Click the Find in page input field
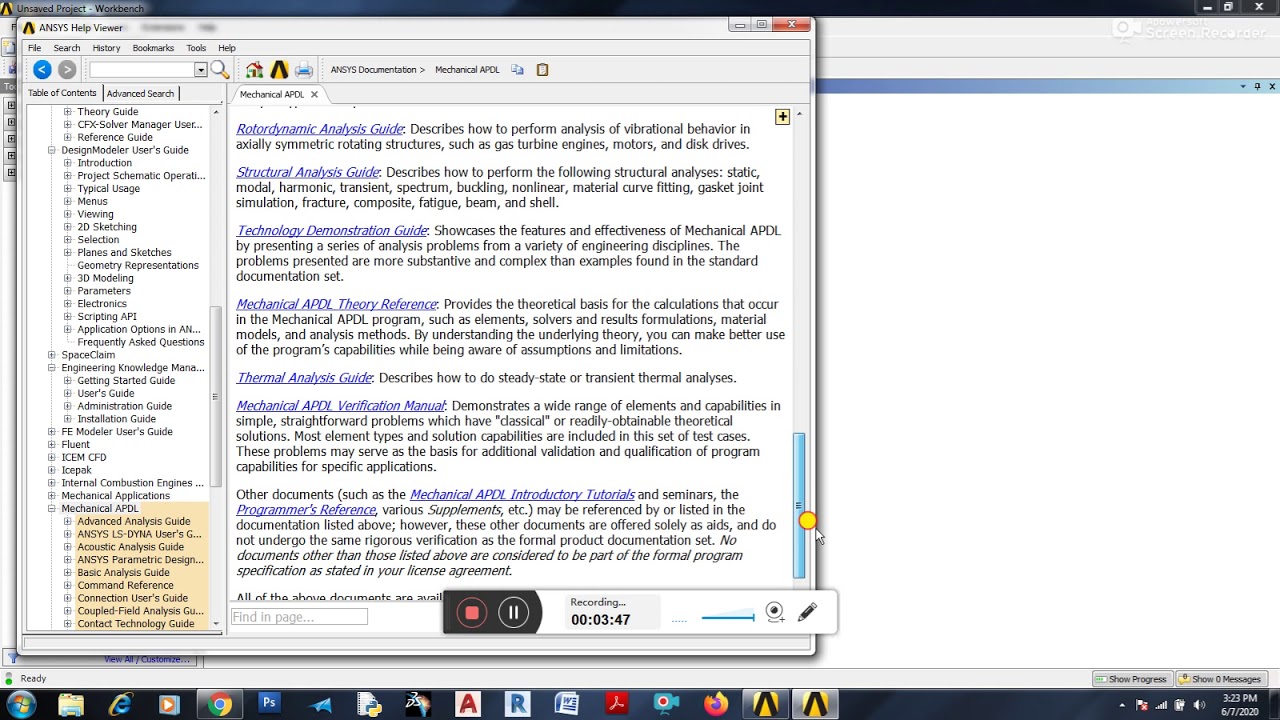The width and height of the screenshot is (1280, 720). point(299,617)
